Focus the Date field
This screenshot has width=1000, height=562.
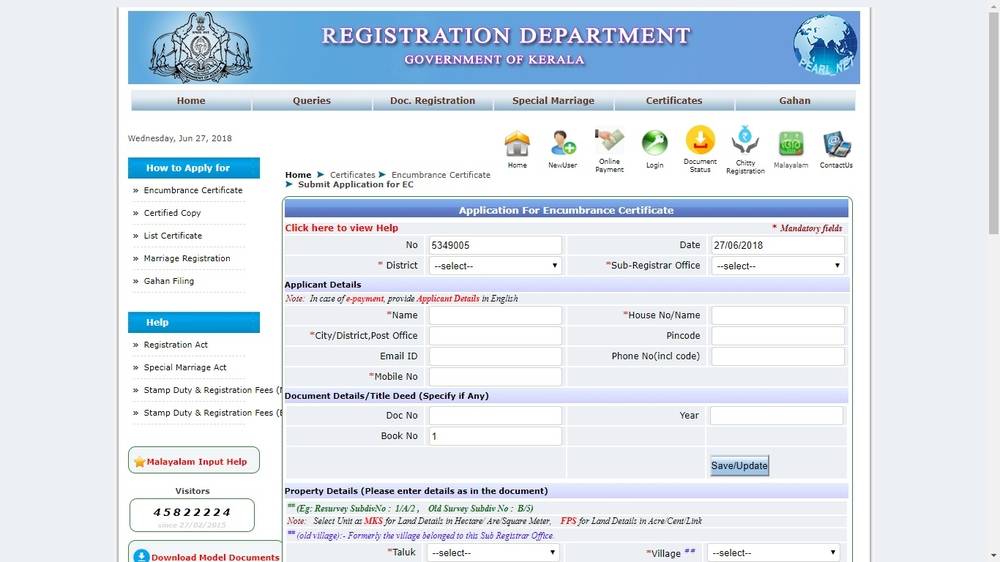coord(777,245)
